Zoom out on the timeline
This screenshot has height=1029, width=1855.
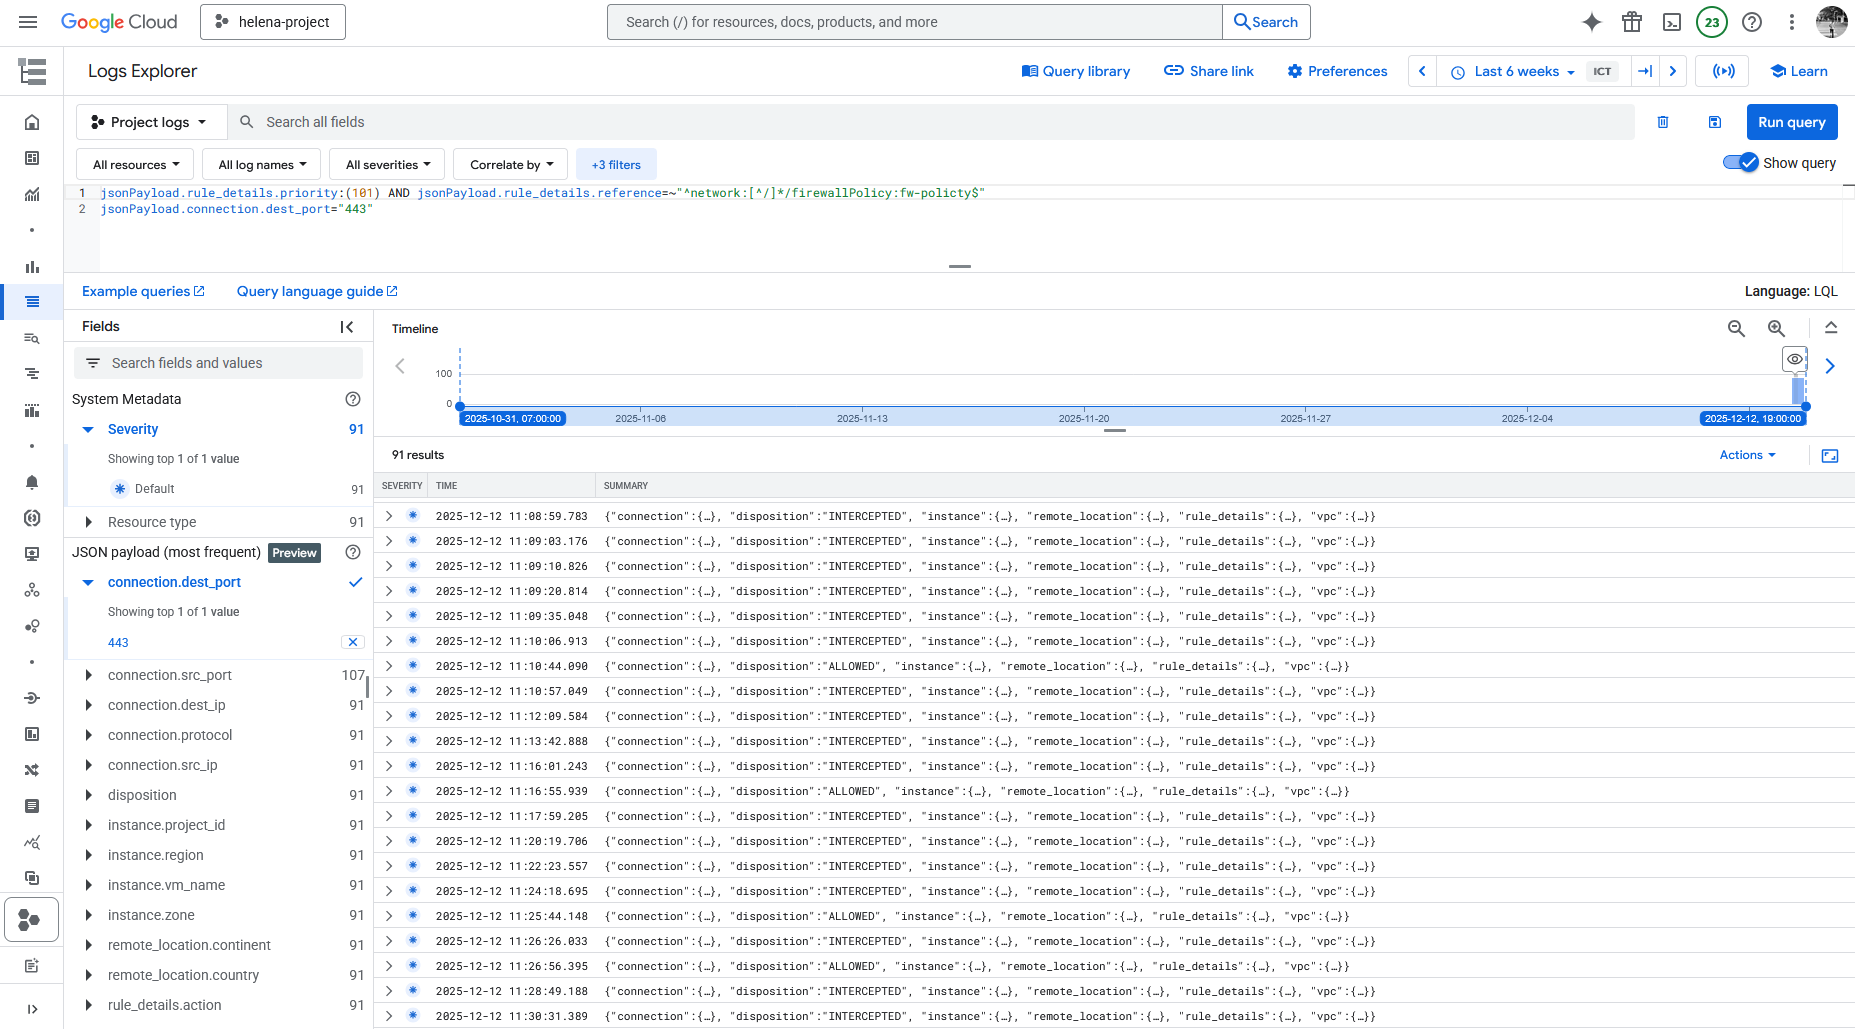coord(1736,328)
